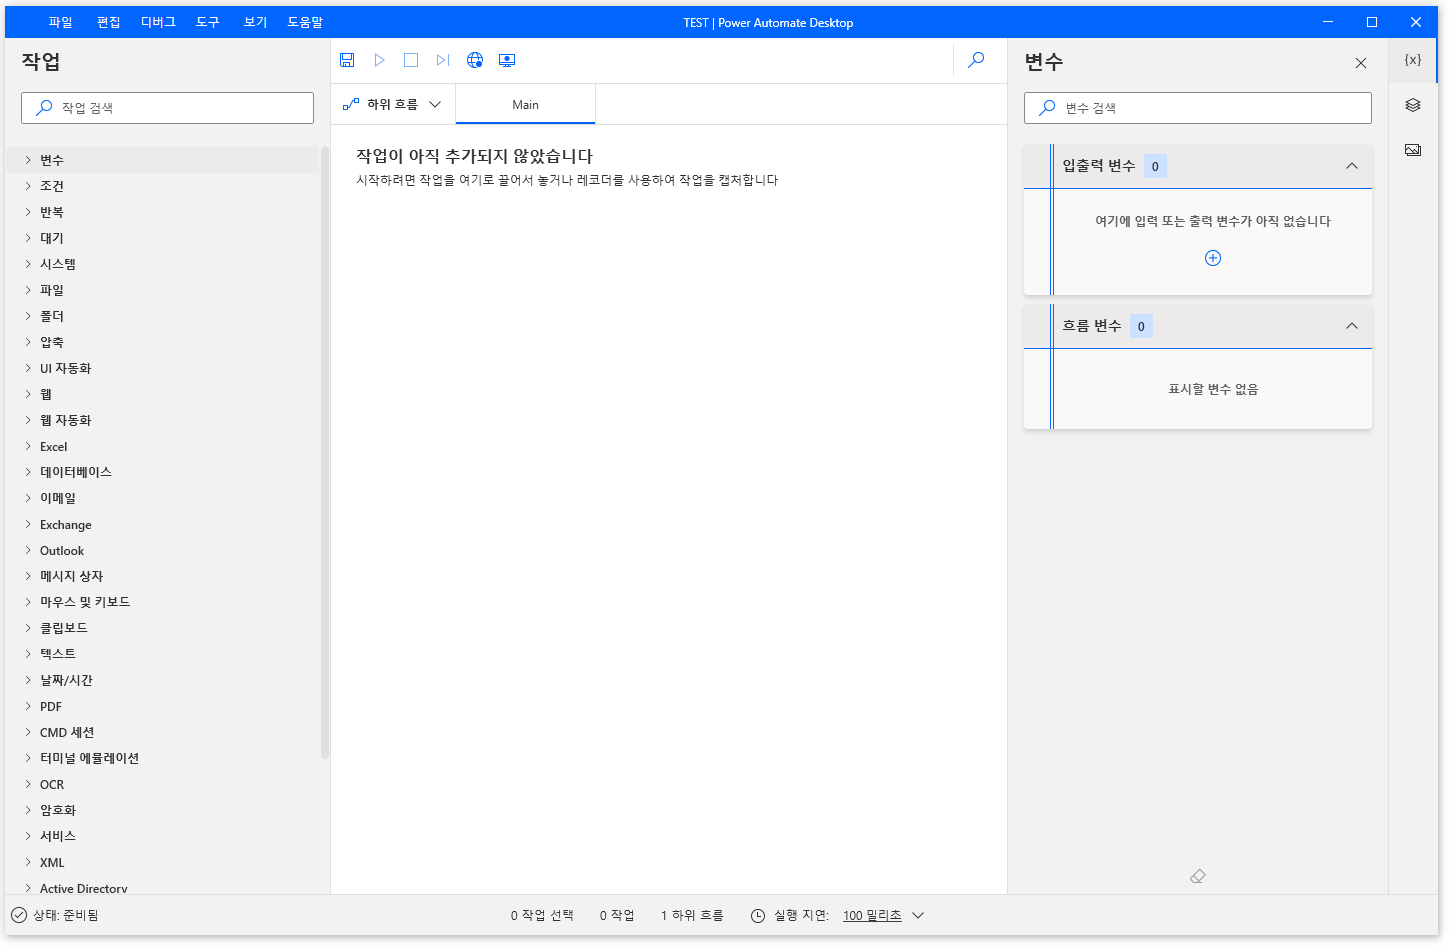The width and height of the screenshot is (1449, 947).
Task: Open flow search magnifier icon
Action: tap(977, 60)
